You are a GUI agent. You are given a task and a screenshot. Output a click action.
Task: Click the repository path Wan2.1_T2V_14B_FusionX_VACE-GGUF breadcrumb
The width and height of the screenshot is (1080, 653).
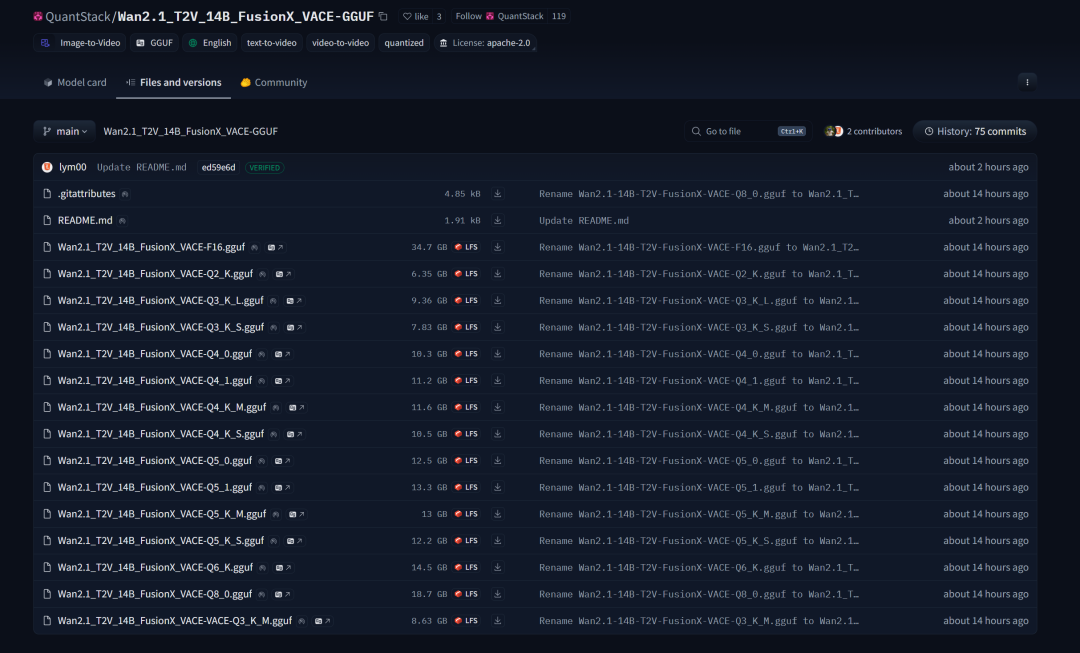coord(191,132)
